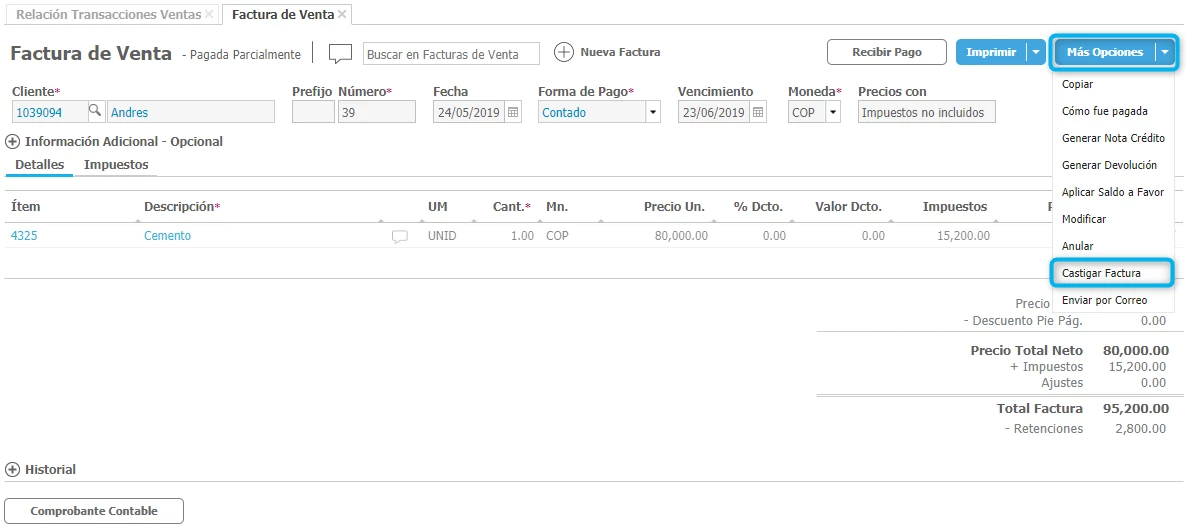
Task: Open the Vencimiento calendar picker icon
Action: coord(758,112)
